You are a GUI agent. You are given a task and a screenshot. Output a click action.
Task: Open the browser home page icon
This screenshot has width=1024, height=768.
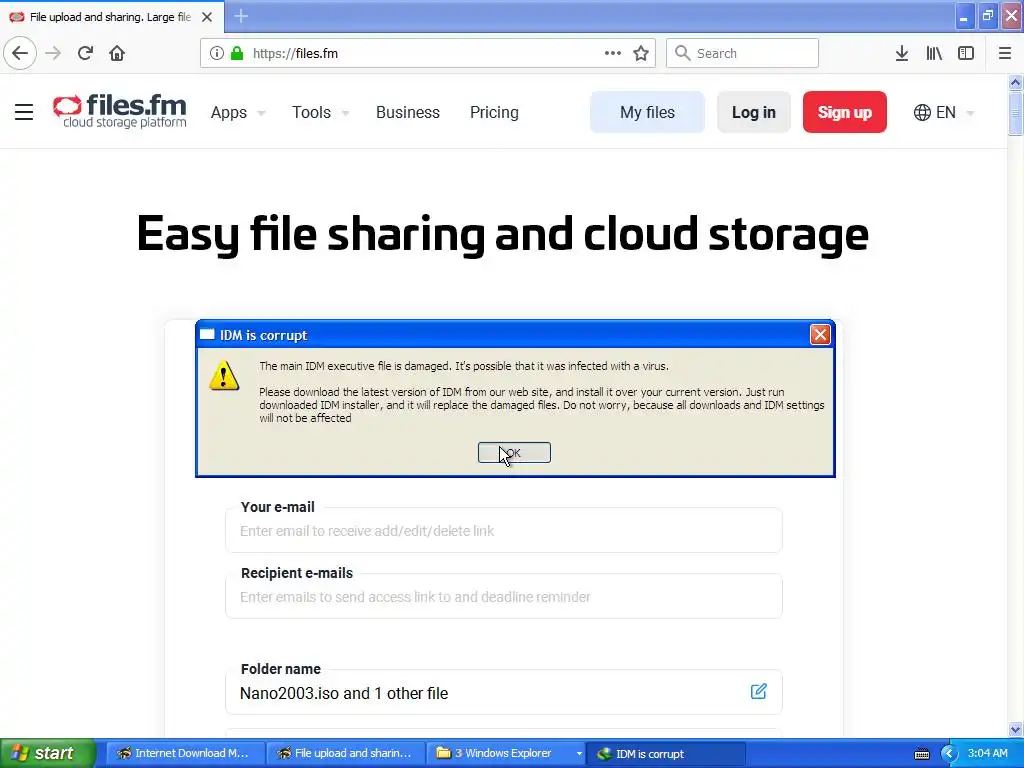click(x=117, y=53)
